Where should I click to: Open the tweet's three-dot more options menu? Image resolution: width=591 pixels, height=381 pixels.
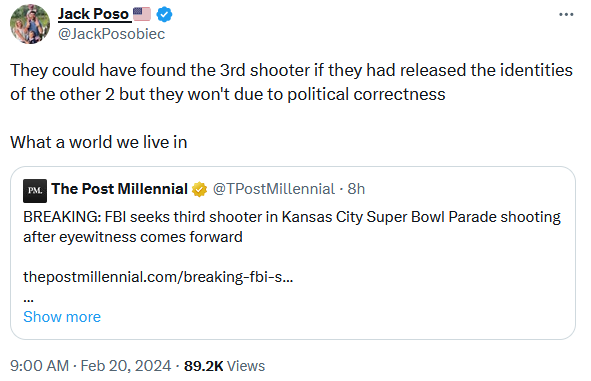pos(566,15)
